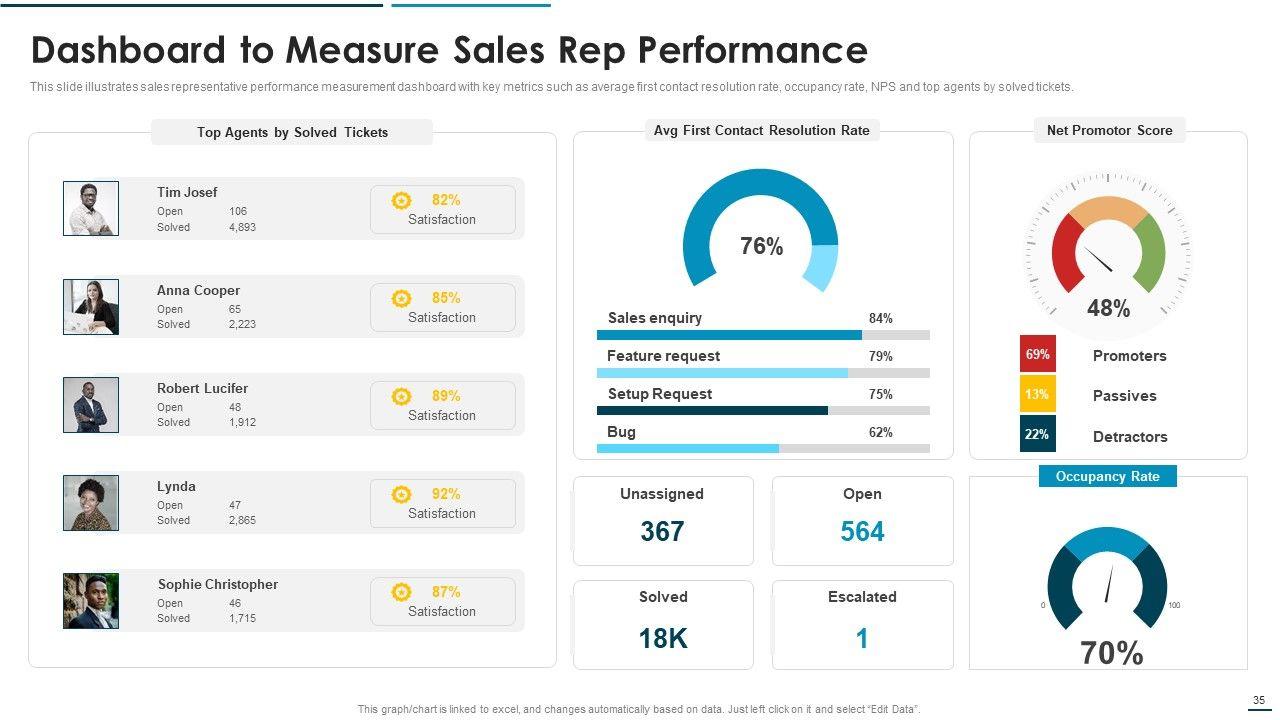Select the Top Agents by Solved Tickets header

tap(292, 132)
